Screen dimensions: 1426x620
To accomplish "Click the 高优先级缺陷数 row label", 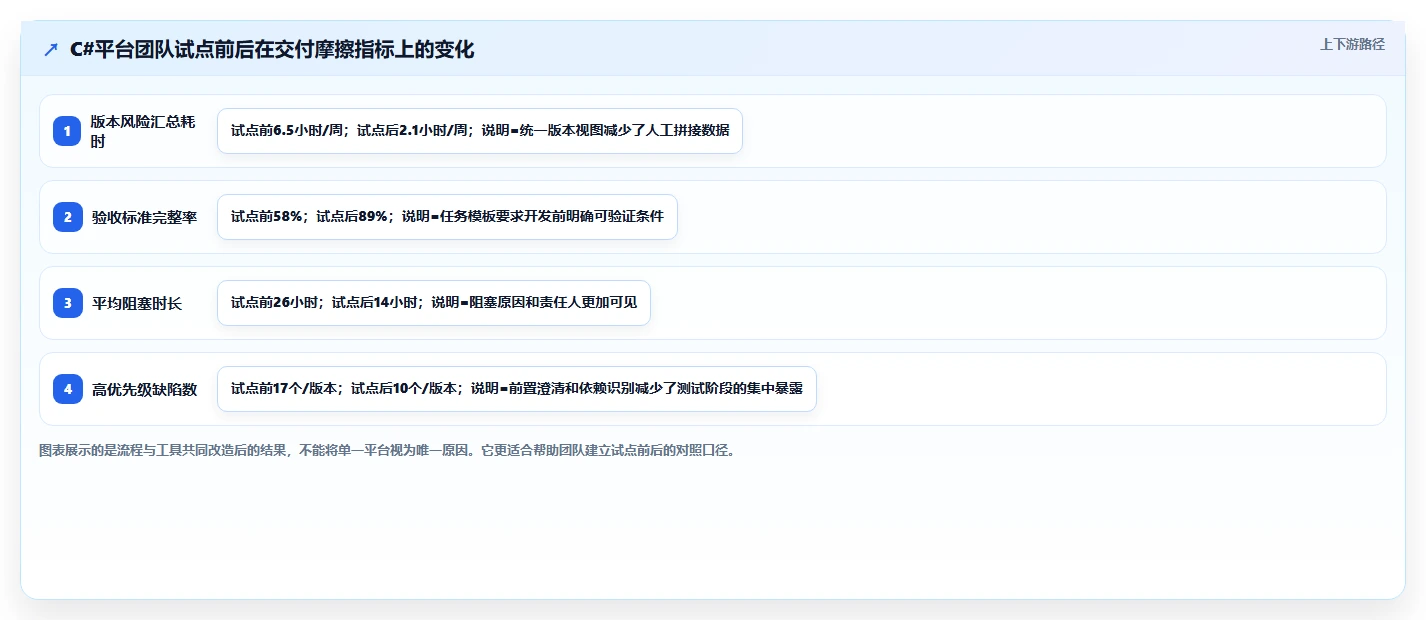I will tap(145, 389).
